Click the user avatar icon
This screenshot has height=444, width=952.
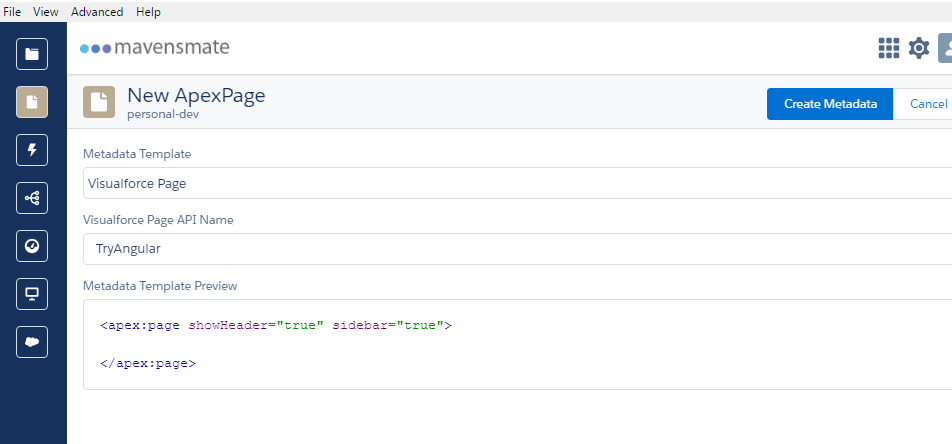(x=945, y=48)
